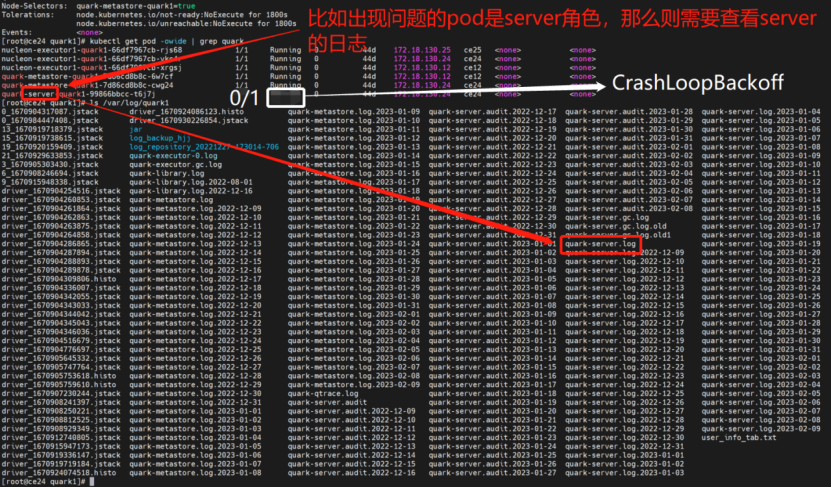The height and width of the screenshot is (487, 831).
Task: Select pod nucleon-executor1-quark1 ending in xrgsj
Action: click(92, 68)
